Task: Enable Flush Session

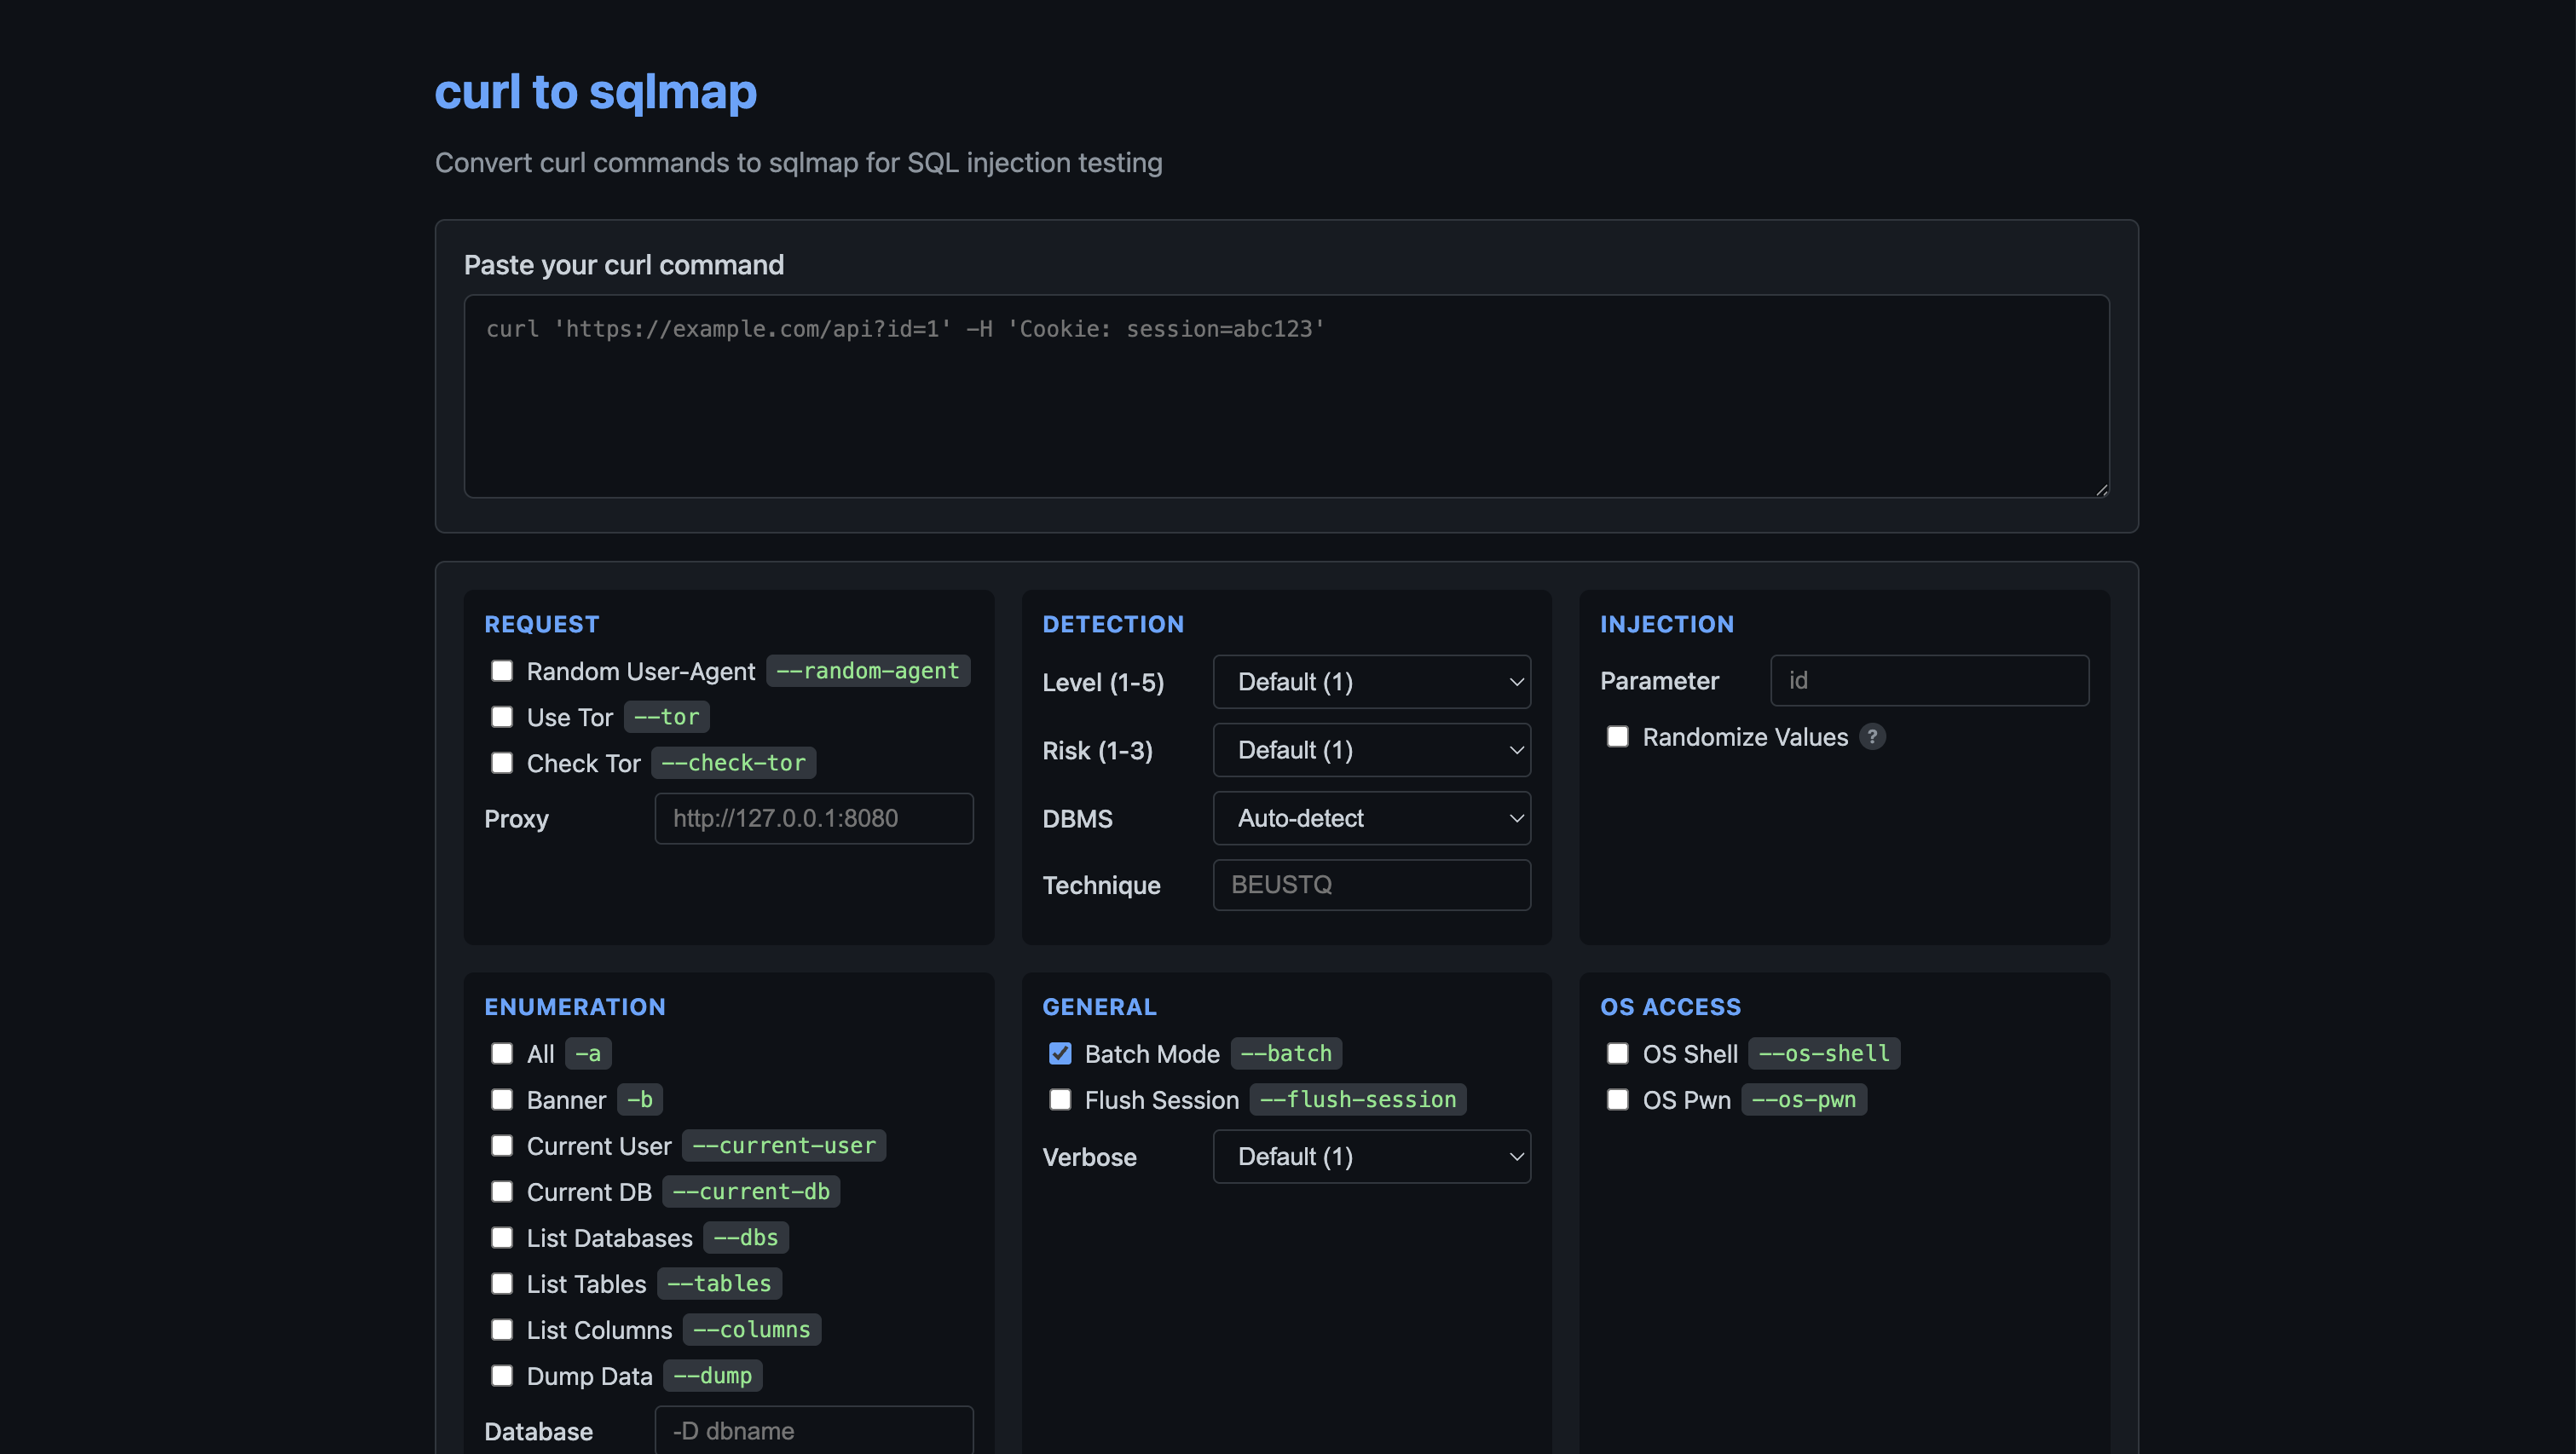Action: (x=1060, y=1099)
